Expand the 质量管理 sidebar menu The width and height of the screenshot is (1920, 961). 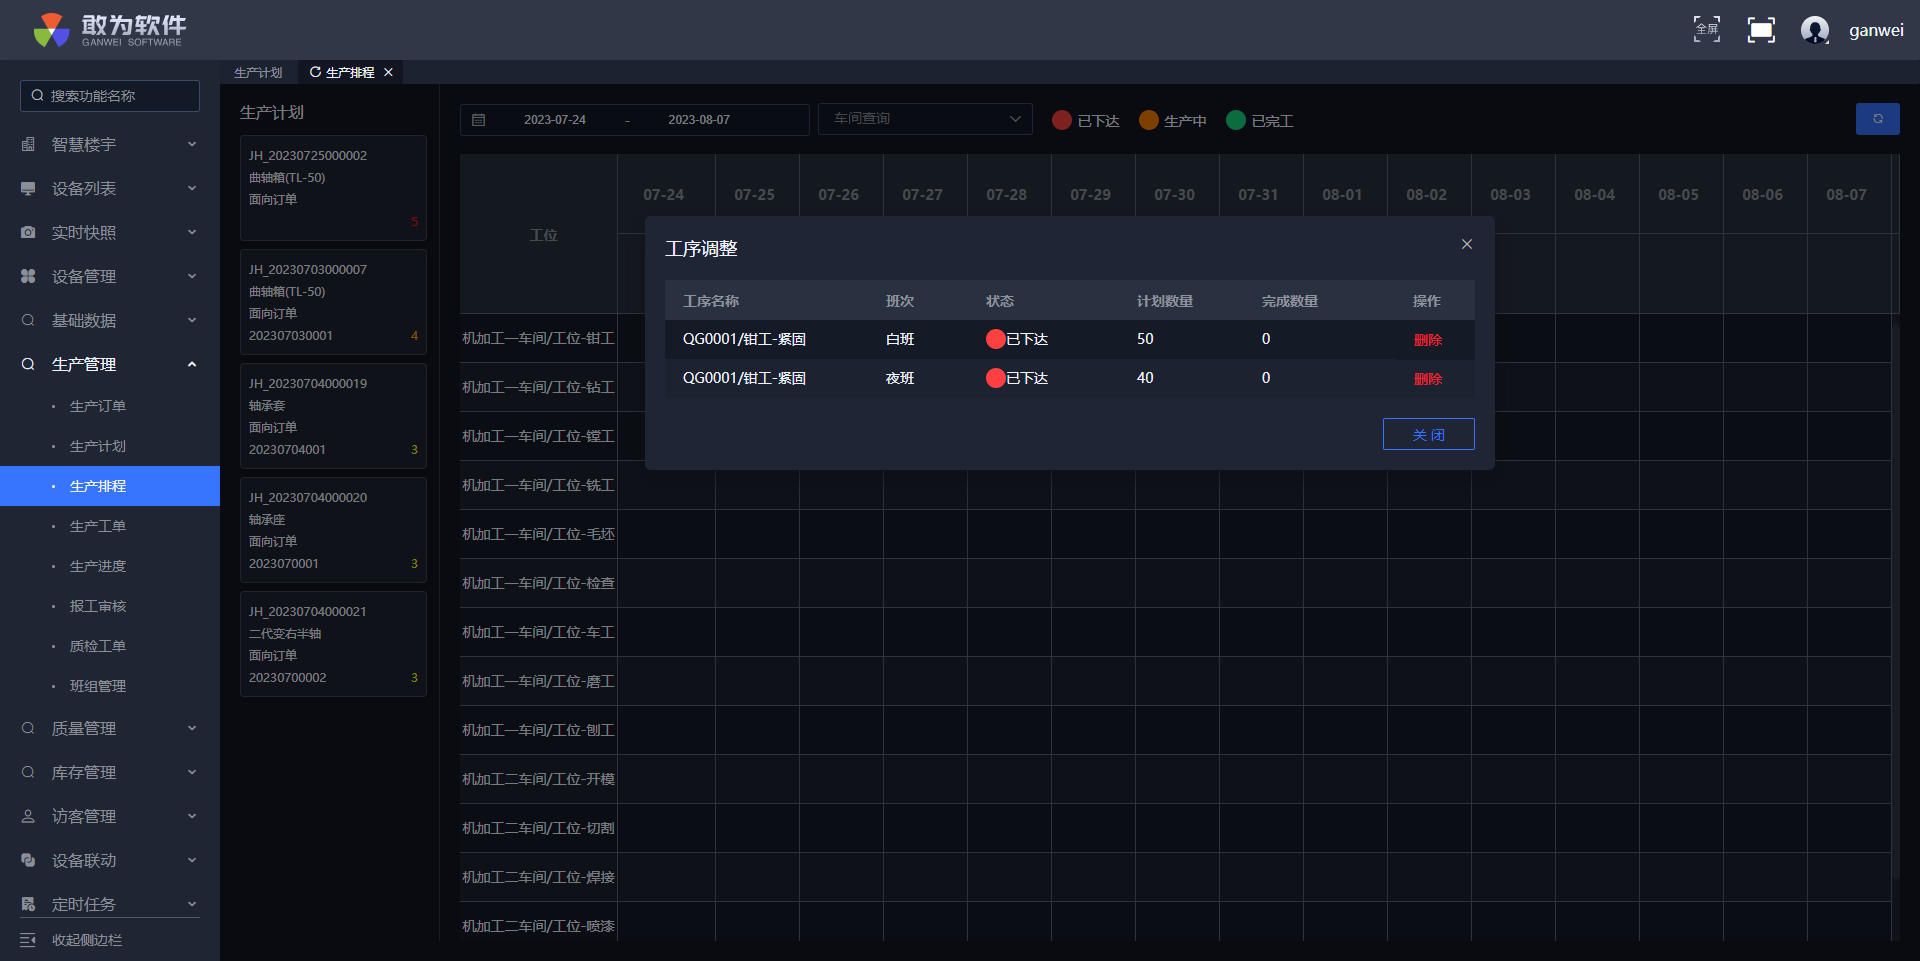(x=110, y=729)
